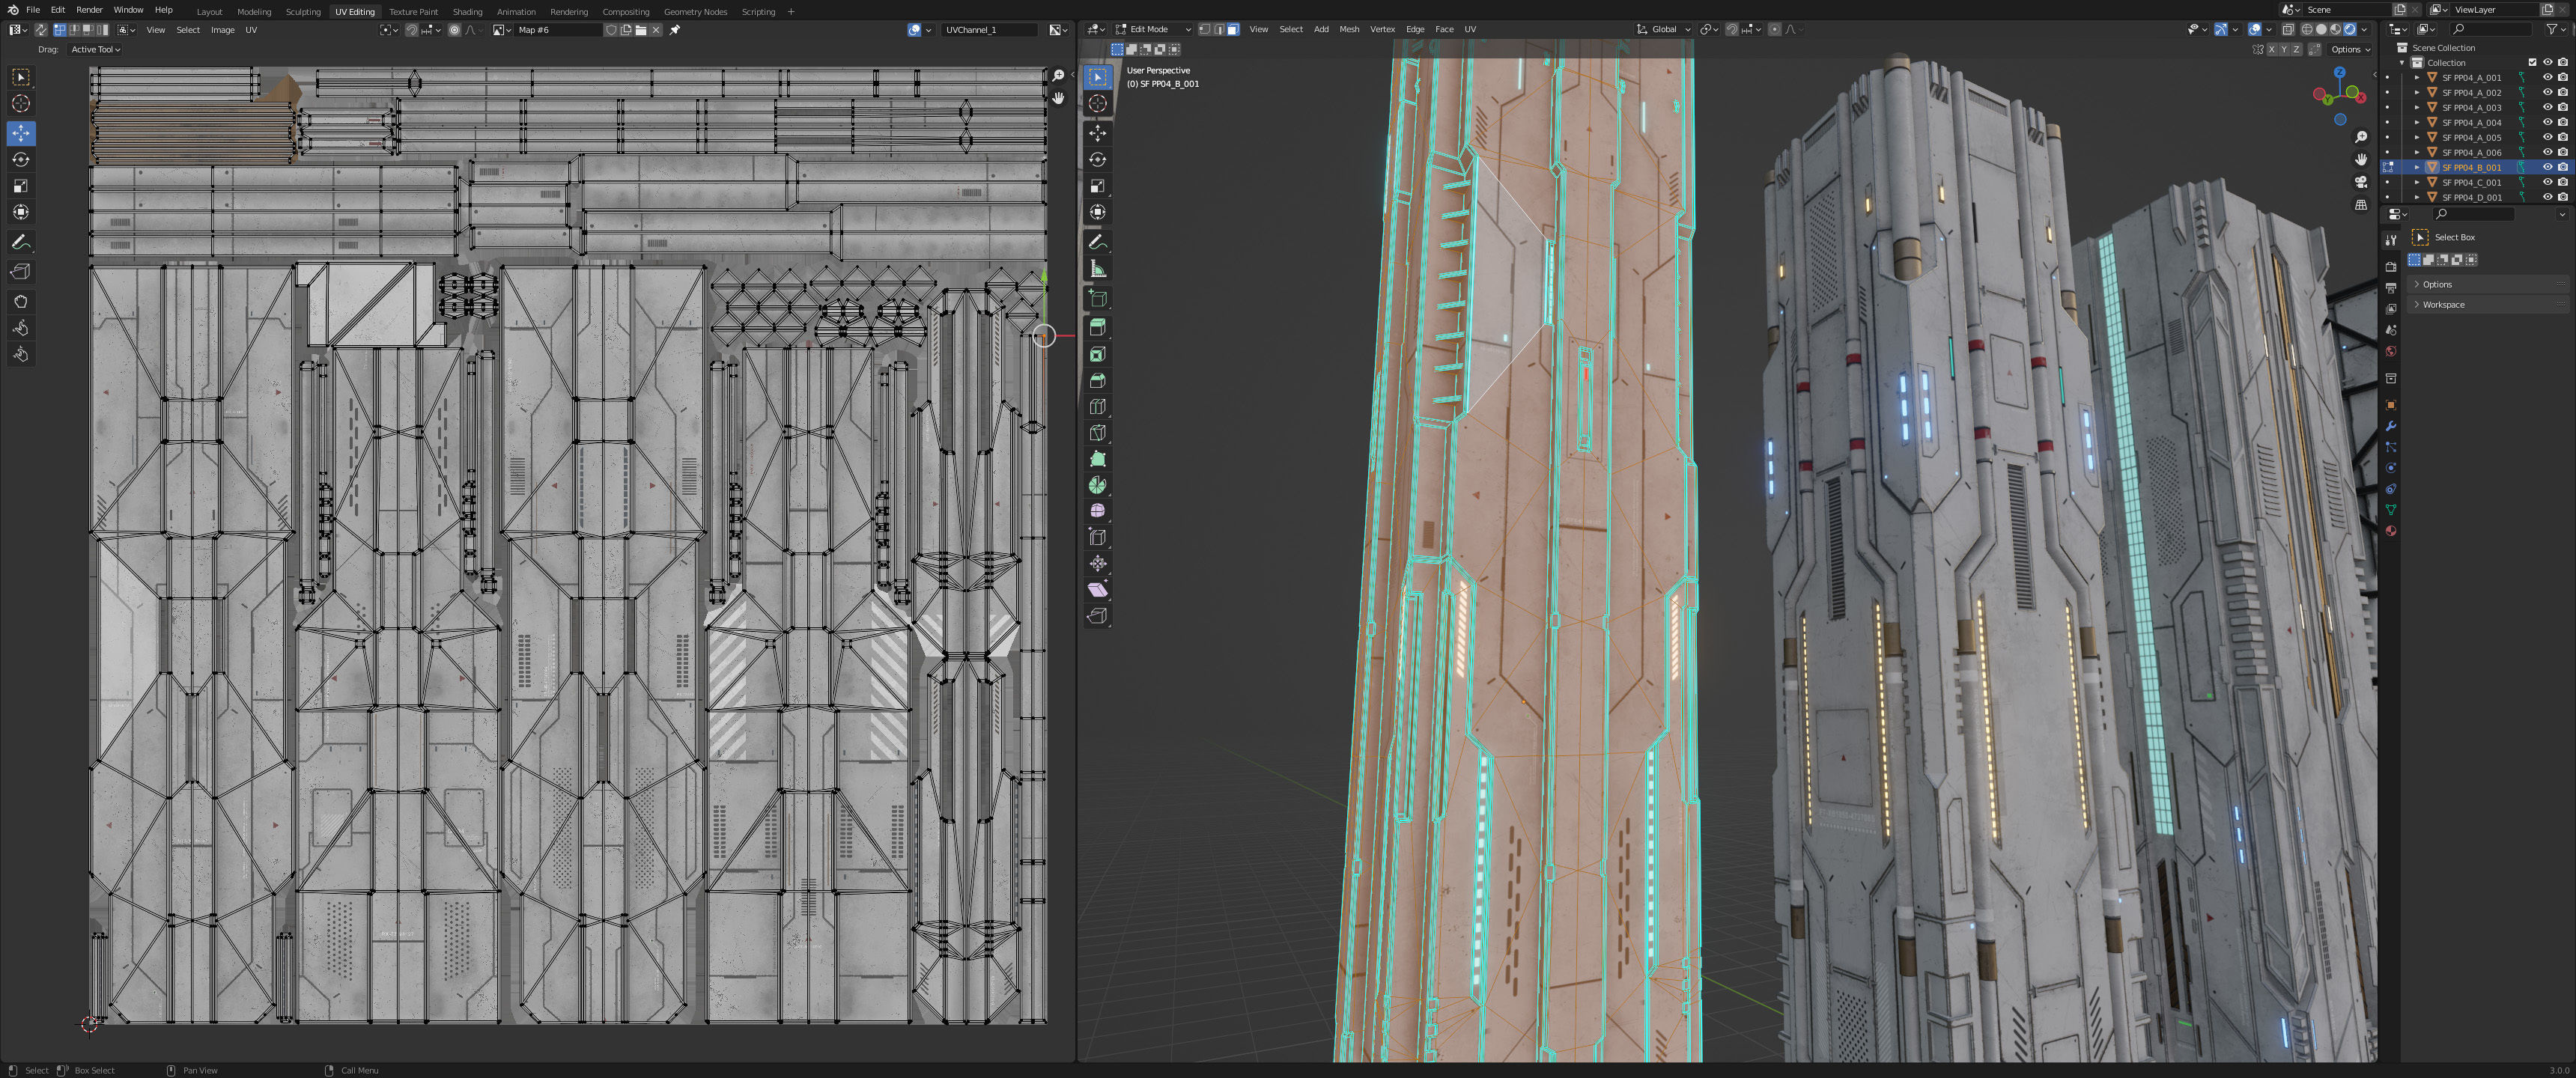Image resolution: width=2576 pixels, height=1078 pixels.
Task: Select the Smooth vertices tool
Action: tap(1098, 511)
